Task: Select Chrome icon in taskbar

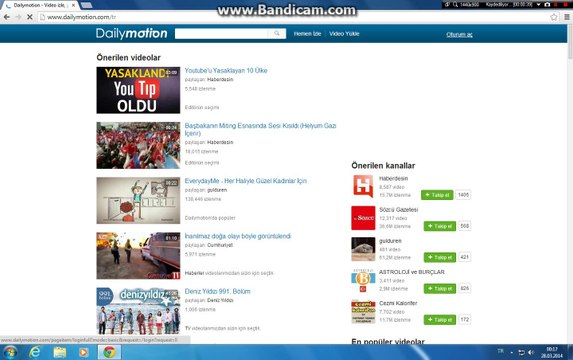Action: click(109, 352)
